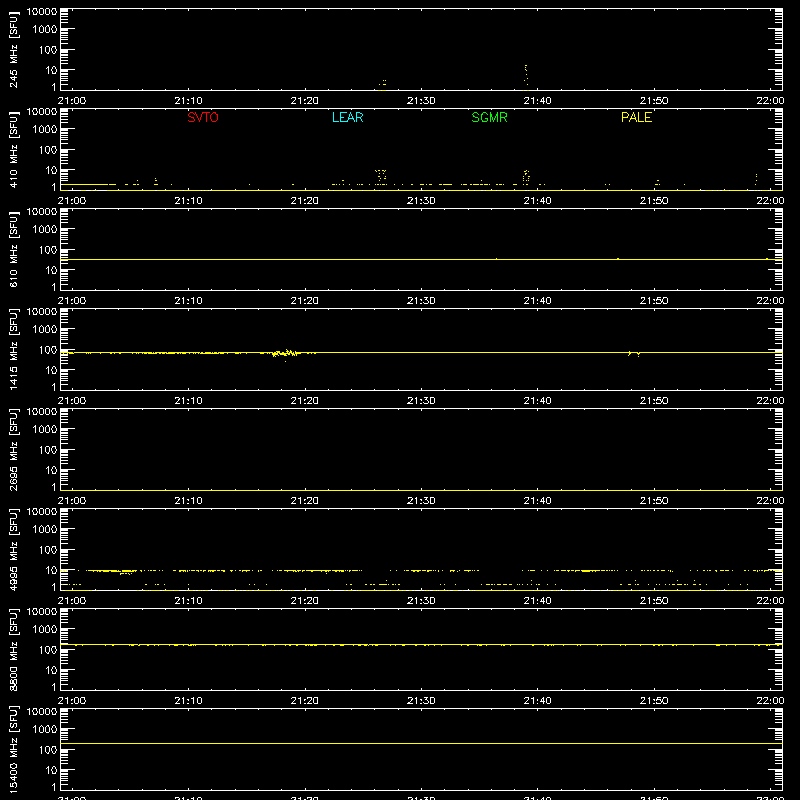Click the 100 tick label on the 610 MHz plot
This screenshot has width=800, height=800.
click(x=48, y=250)
